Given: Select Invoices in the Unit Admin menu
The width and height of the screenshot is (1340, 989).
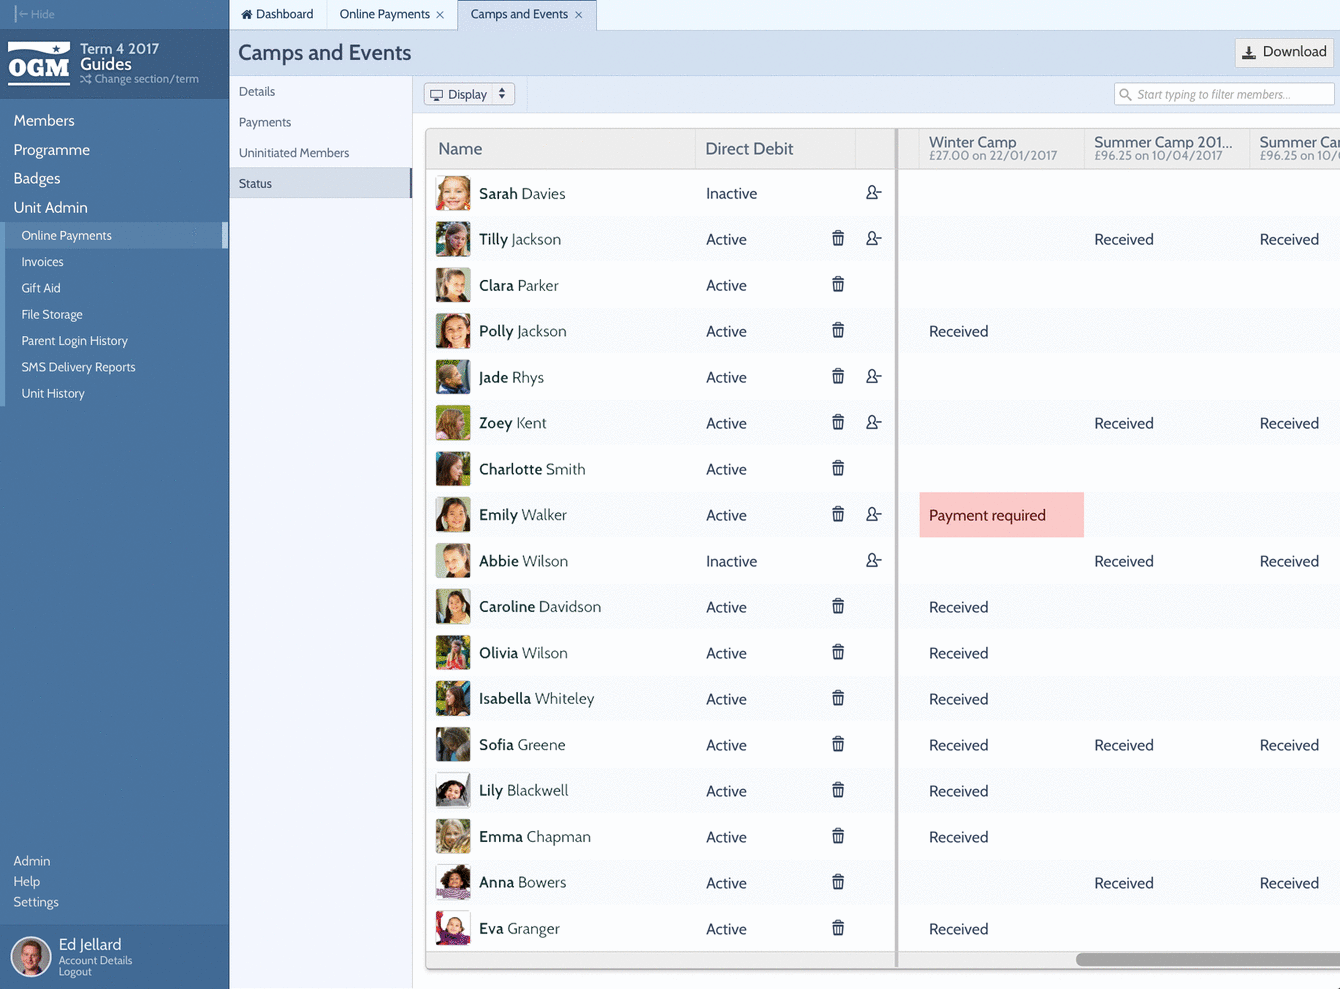Looking at the screenshot, I should (44, 261).
